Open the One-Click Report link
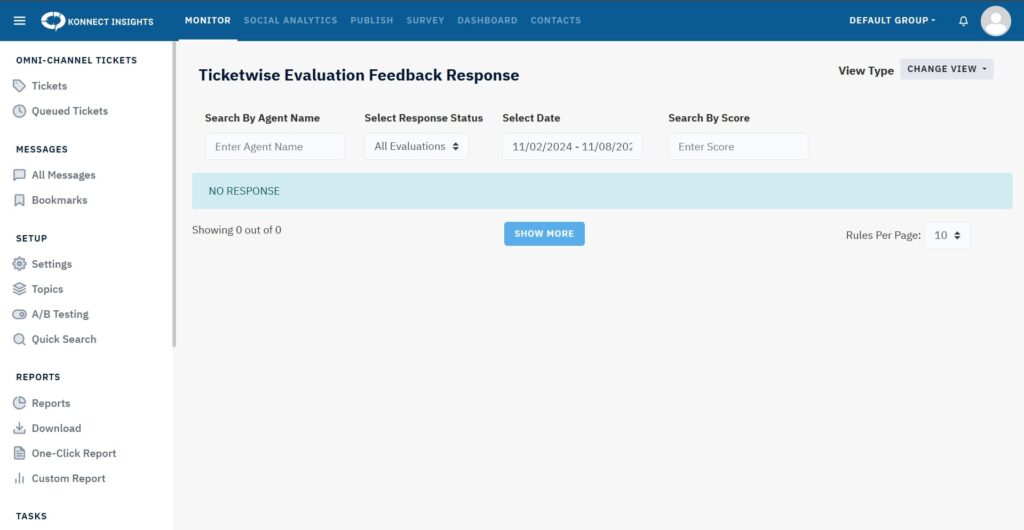The width and height of the screenshot is (1024, 530). [x=73, y=453]
